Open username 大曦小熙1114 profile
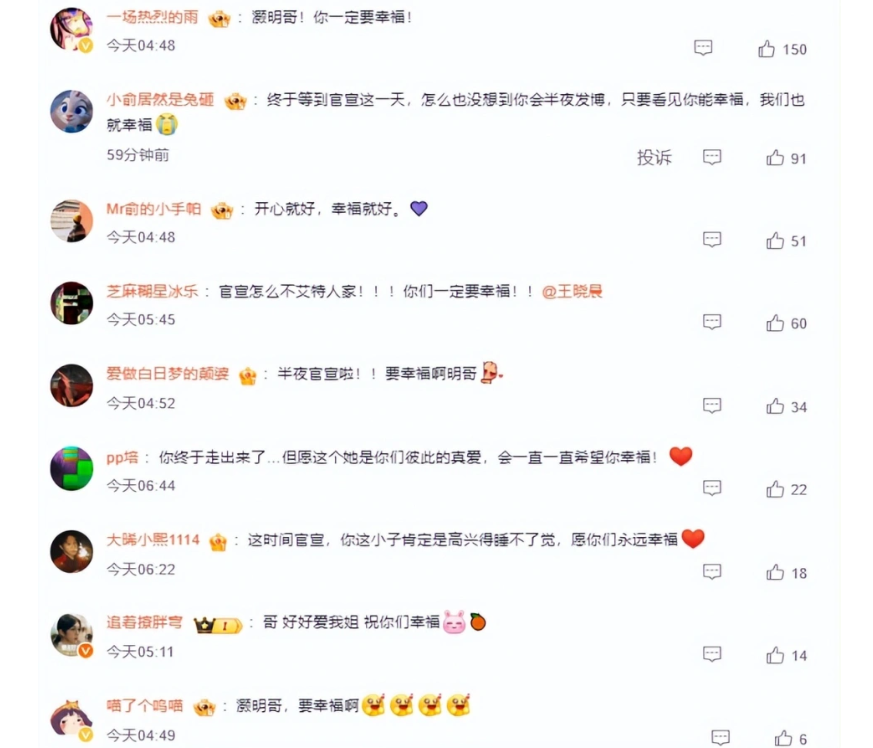The image size is (873, 748). 153,540
